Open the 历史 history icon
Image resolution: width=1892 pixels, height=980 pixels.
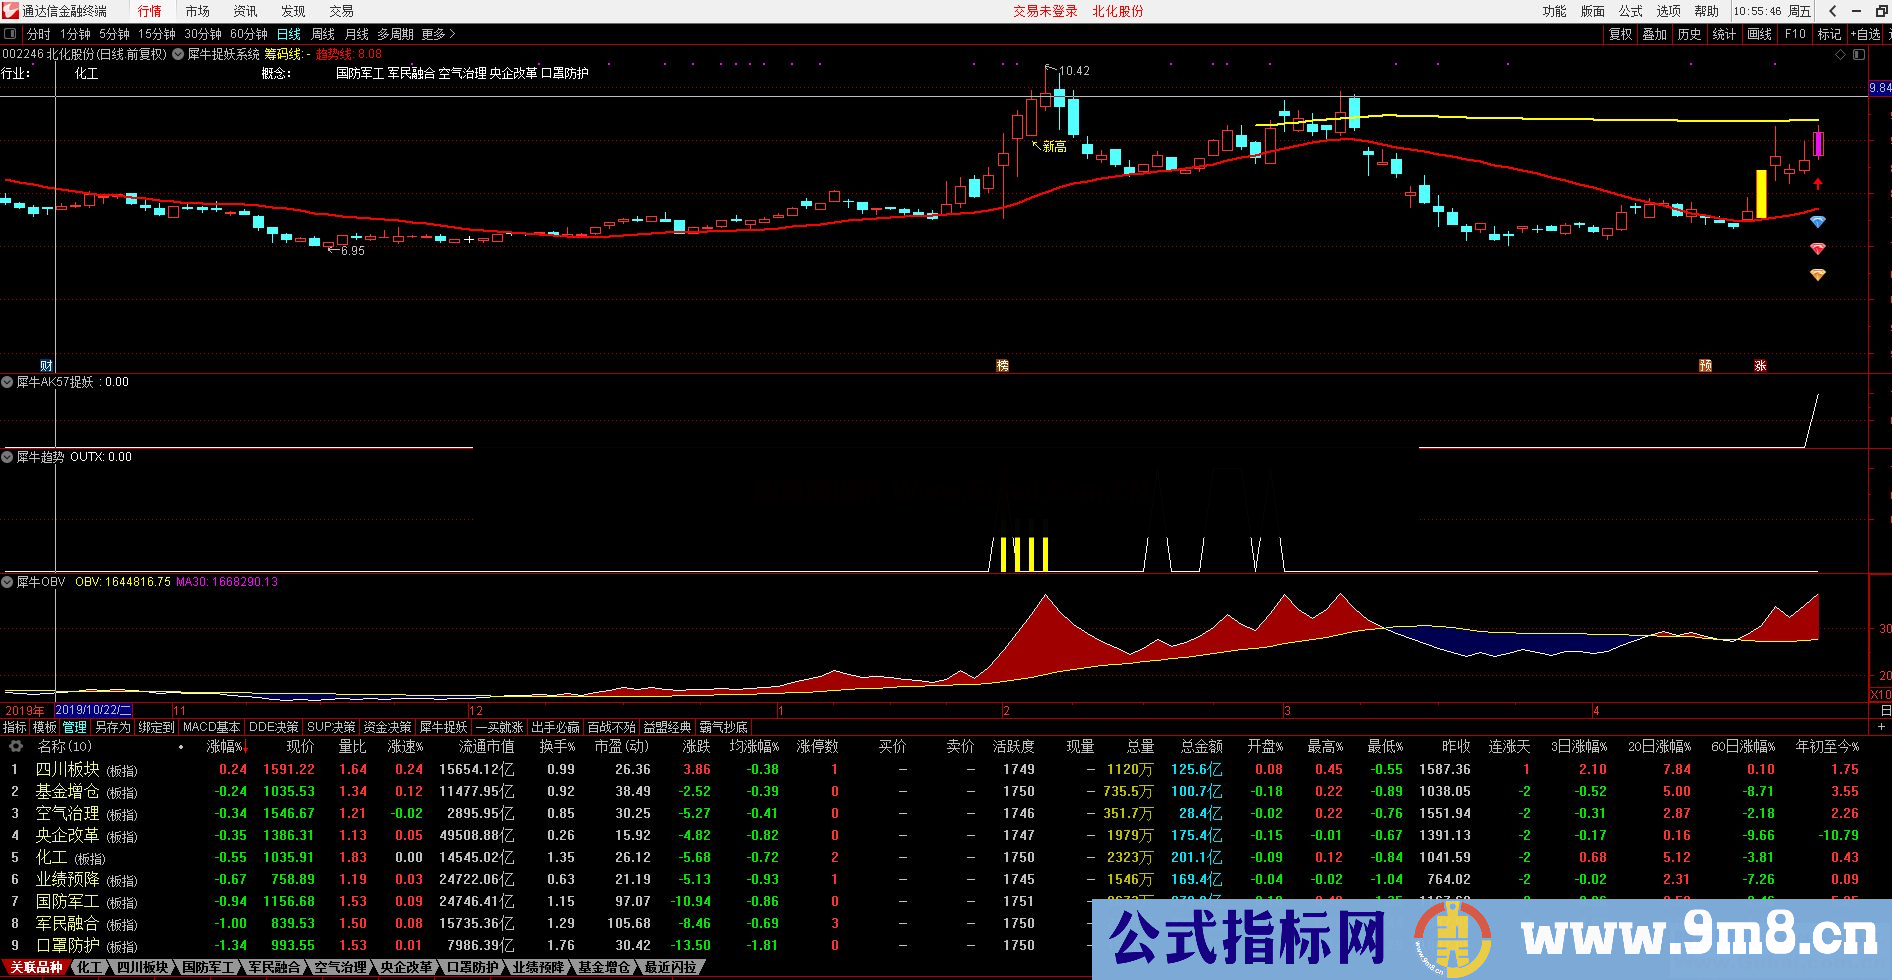tap(1689, 33)
